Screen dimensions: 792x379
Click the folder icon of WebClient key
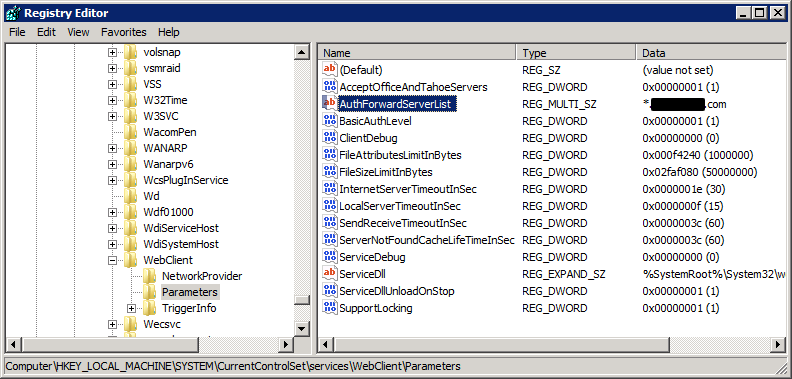[131, 260]
